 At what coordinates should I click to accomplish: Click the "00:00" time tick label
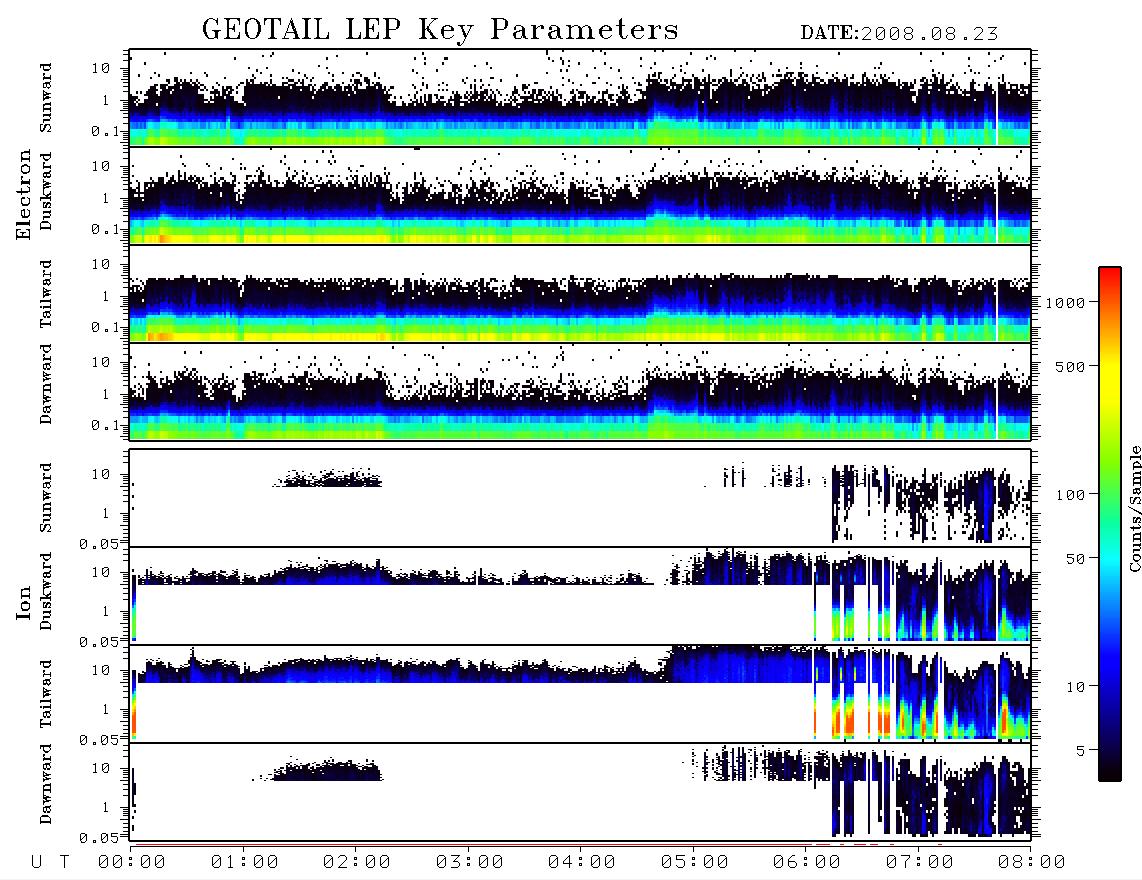[x=132, y=862]
